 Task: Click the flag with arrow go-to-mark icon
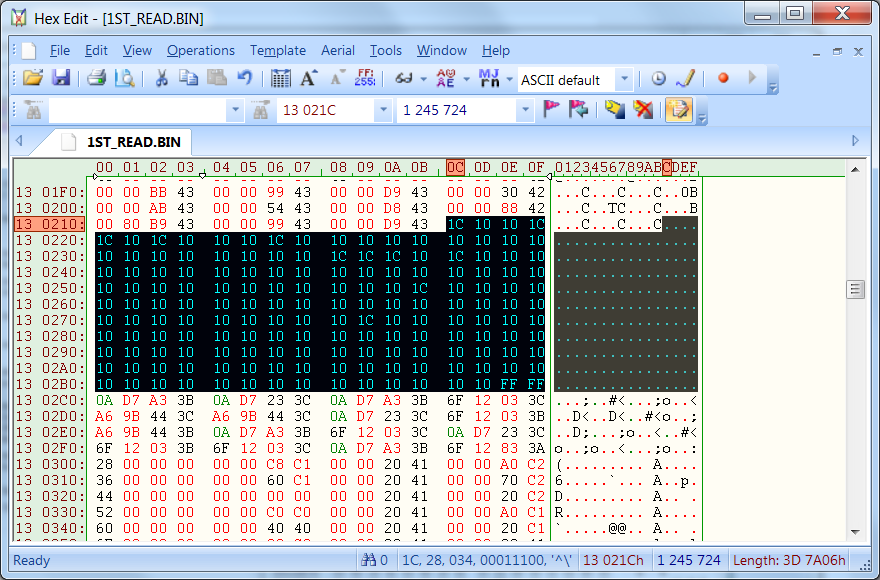(578, 110)
